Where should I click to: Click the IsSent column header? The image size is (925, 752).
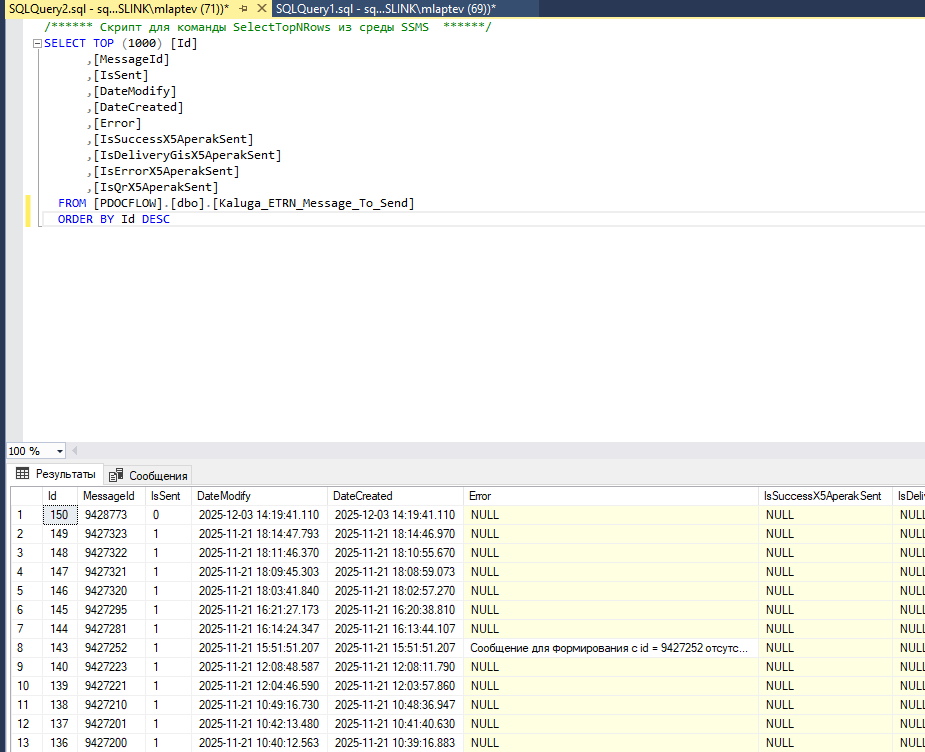tap(166, 496)
